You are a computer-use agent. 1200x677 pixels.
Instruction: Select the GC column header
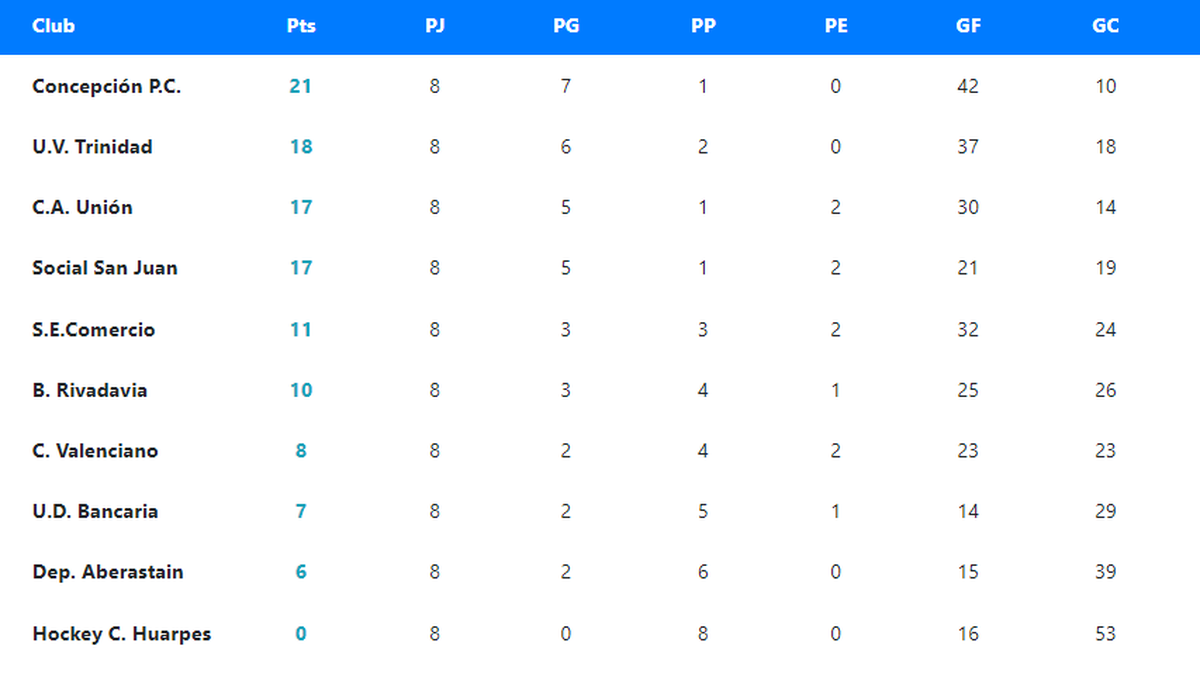[1105, 26]
